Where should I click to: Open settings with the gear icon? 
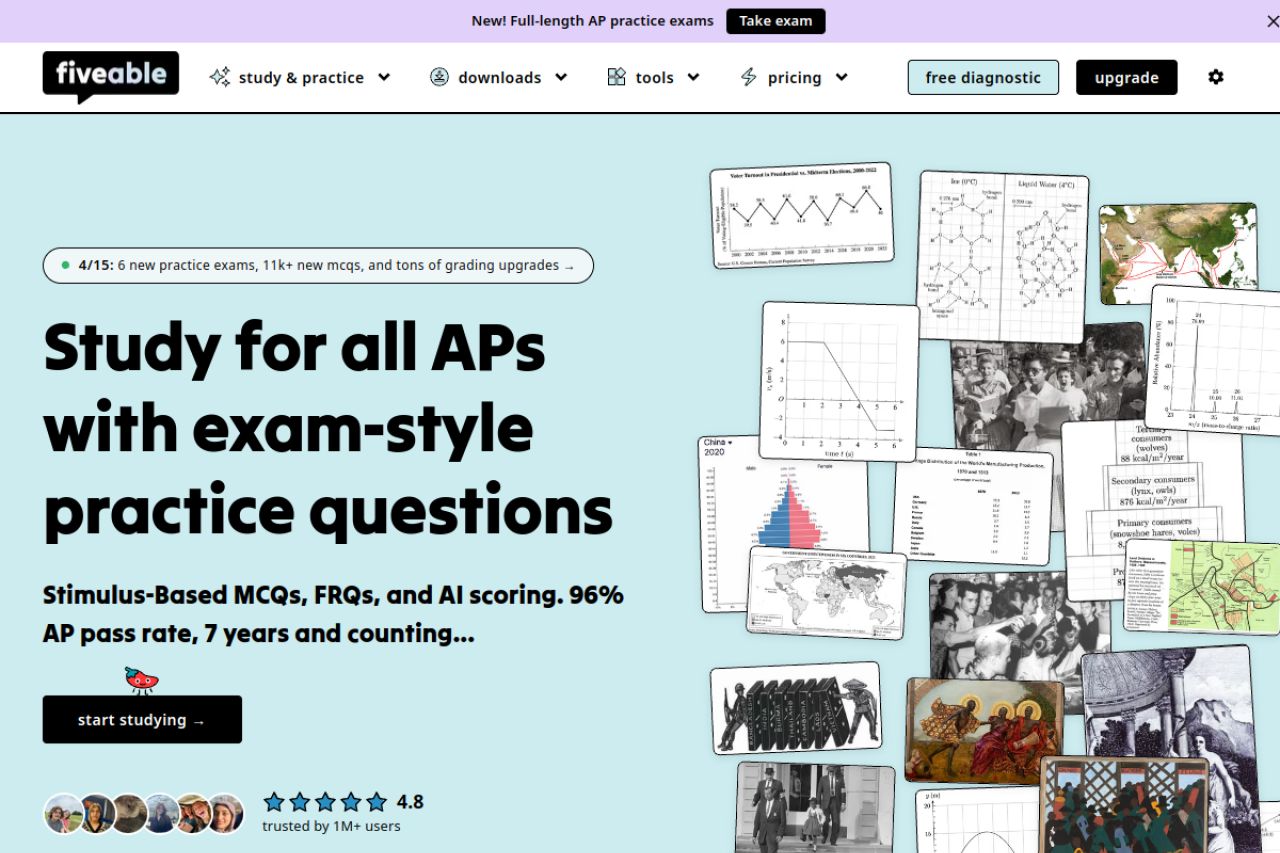click(x=1216, y=77)
